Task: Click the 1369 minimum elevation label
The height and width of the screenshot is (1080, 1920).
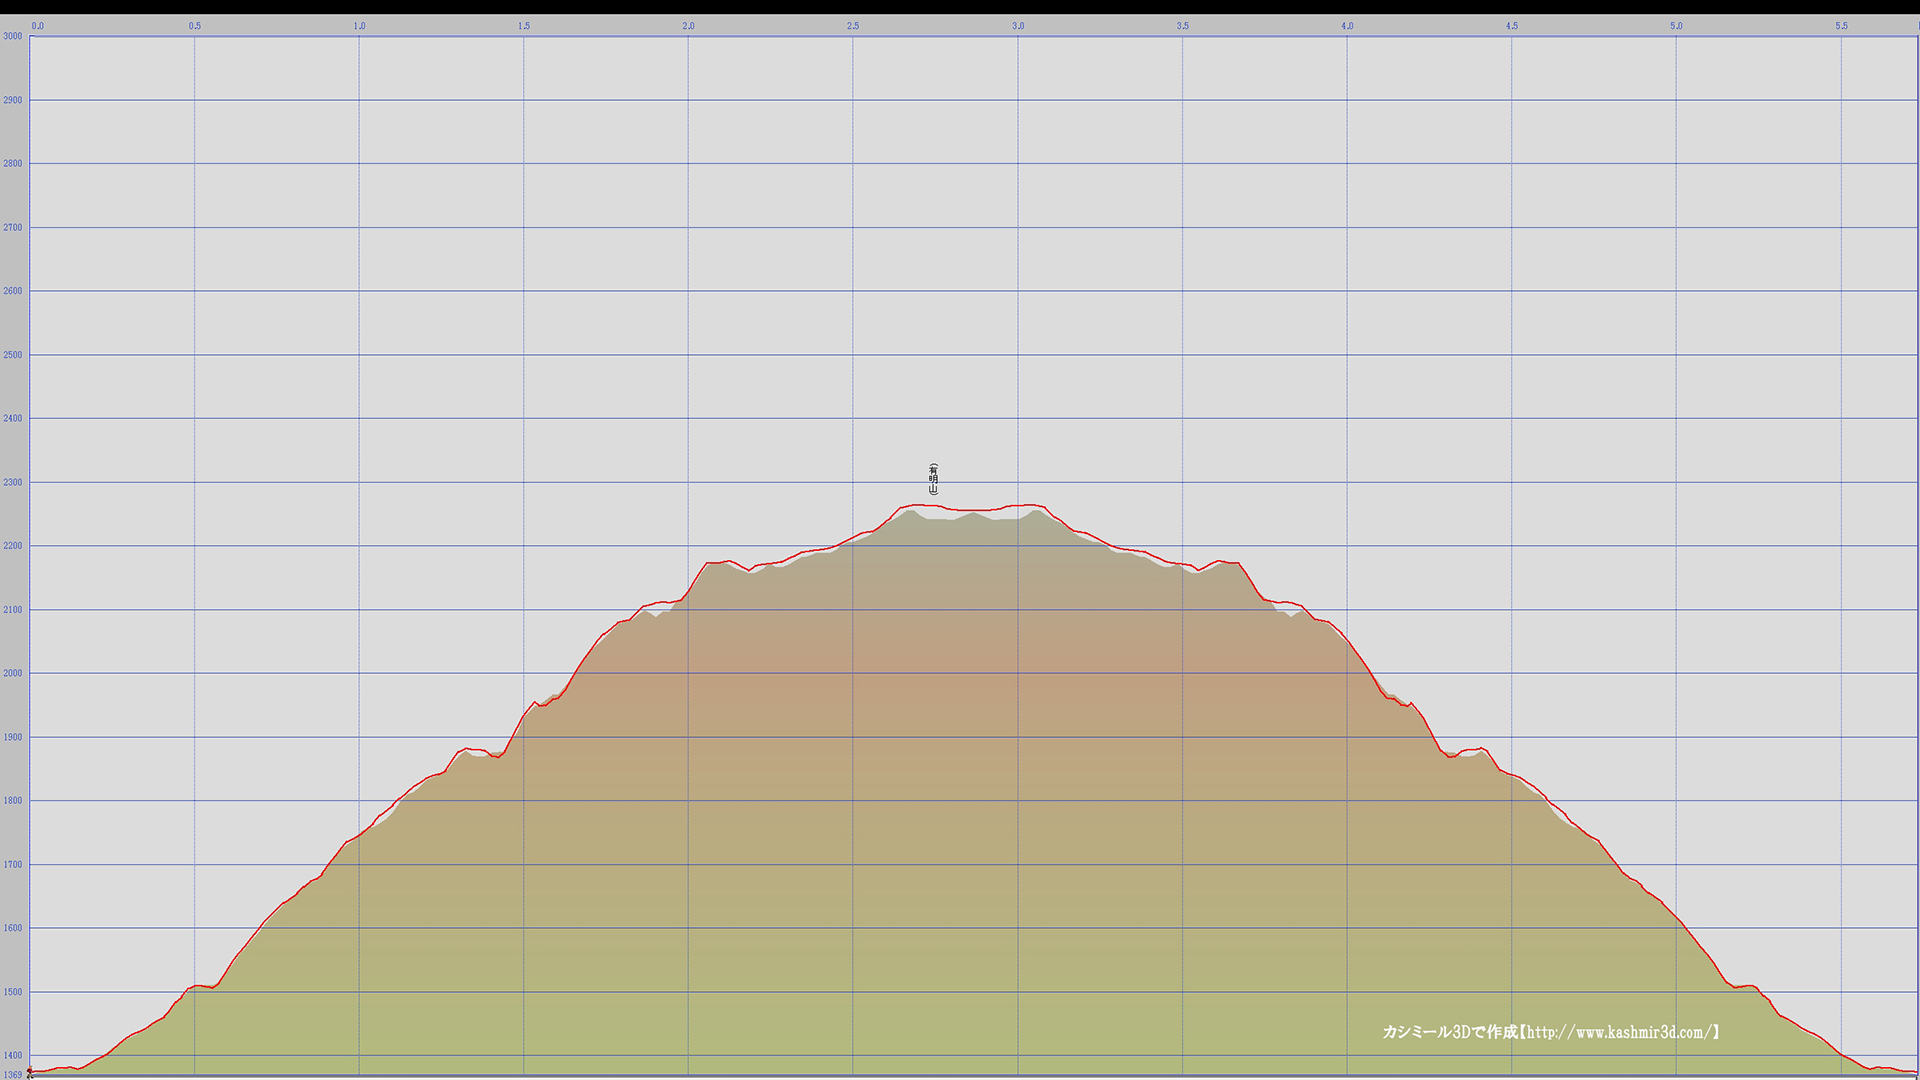Action: click(12, 1075)
